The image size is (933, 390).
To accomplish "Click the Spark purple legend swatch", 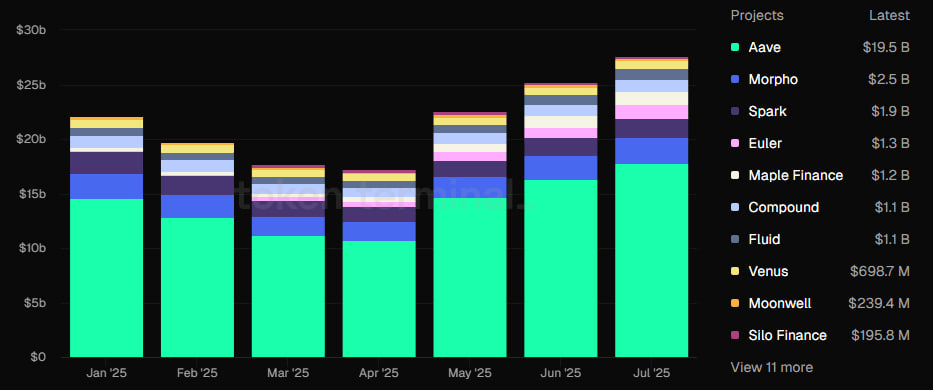I will coord(735,111).
